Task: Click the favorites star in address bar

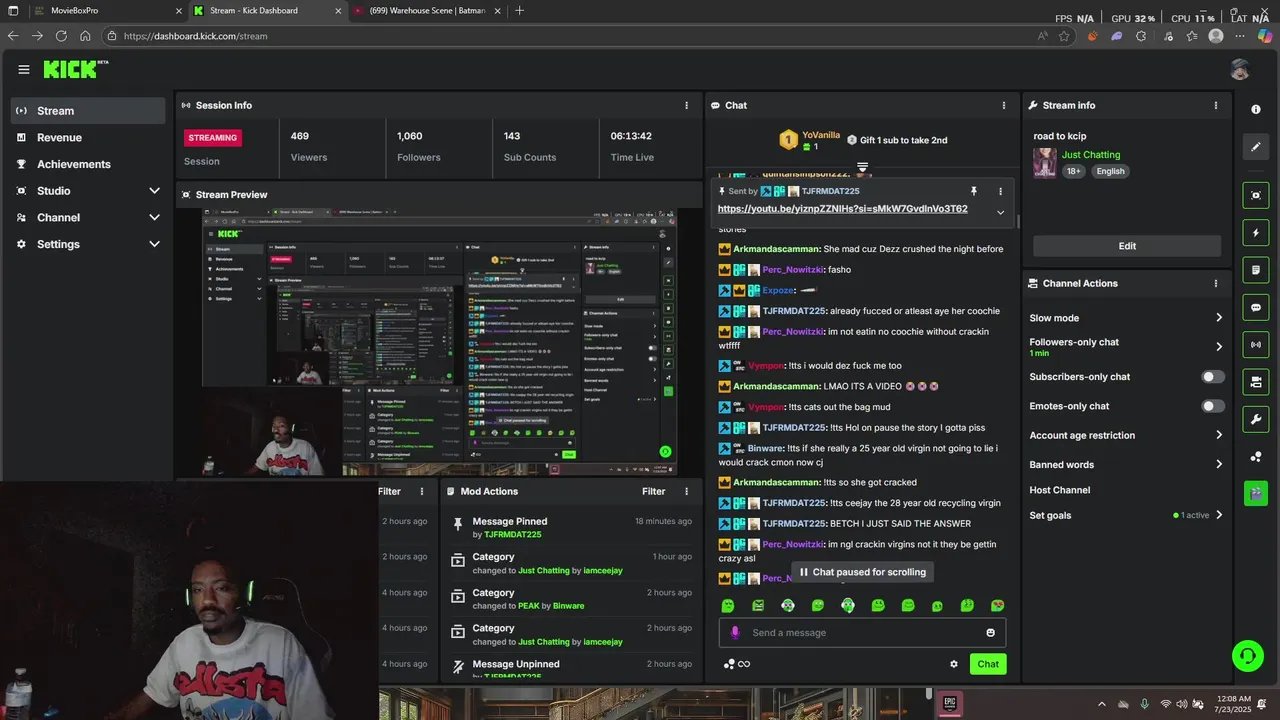Action: tap(1064, 36)
